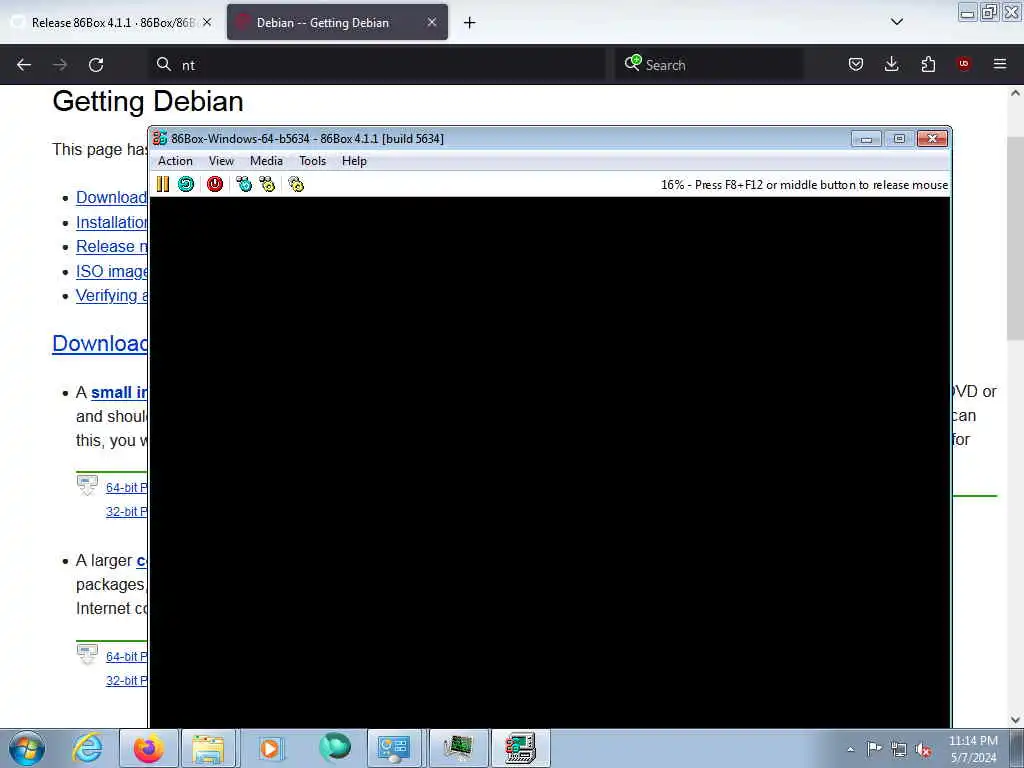The height and width of the screenshot is (768, 1024).
Task: Go back with the Firefox back arrow
Action: 24,65
